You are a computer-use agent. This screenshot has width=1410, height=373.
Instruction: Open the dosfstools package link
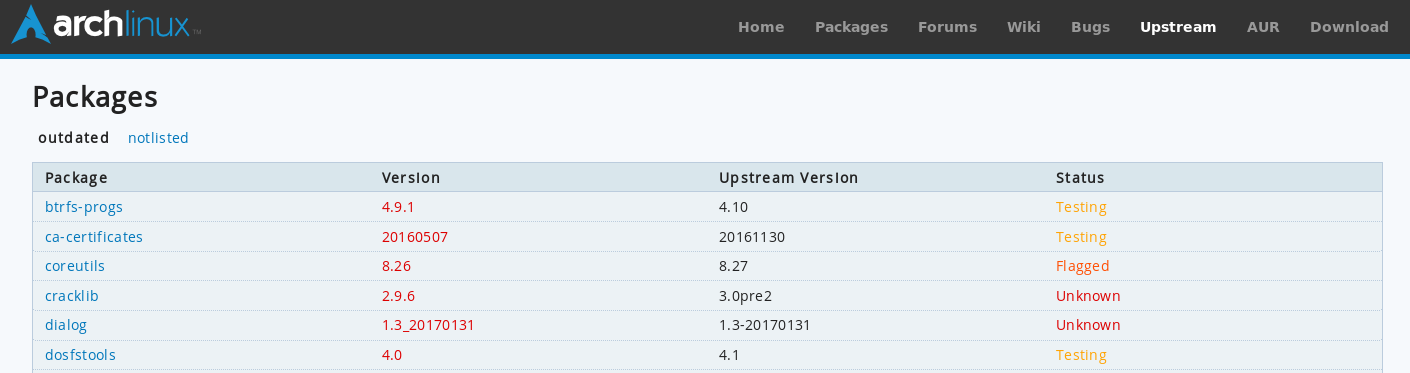(80, 355)
